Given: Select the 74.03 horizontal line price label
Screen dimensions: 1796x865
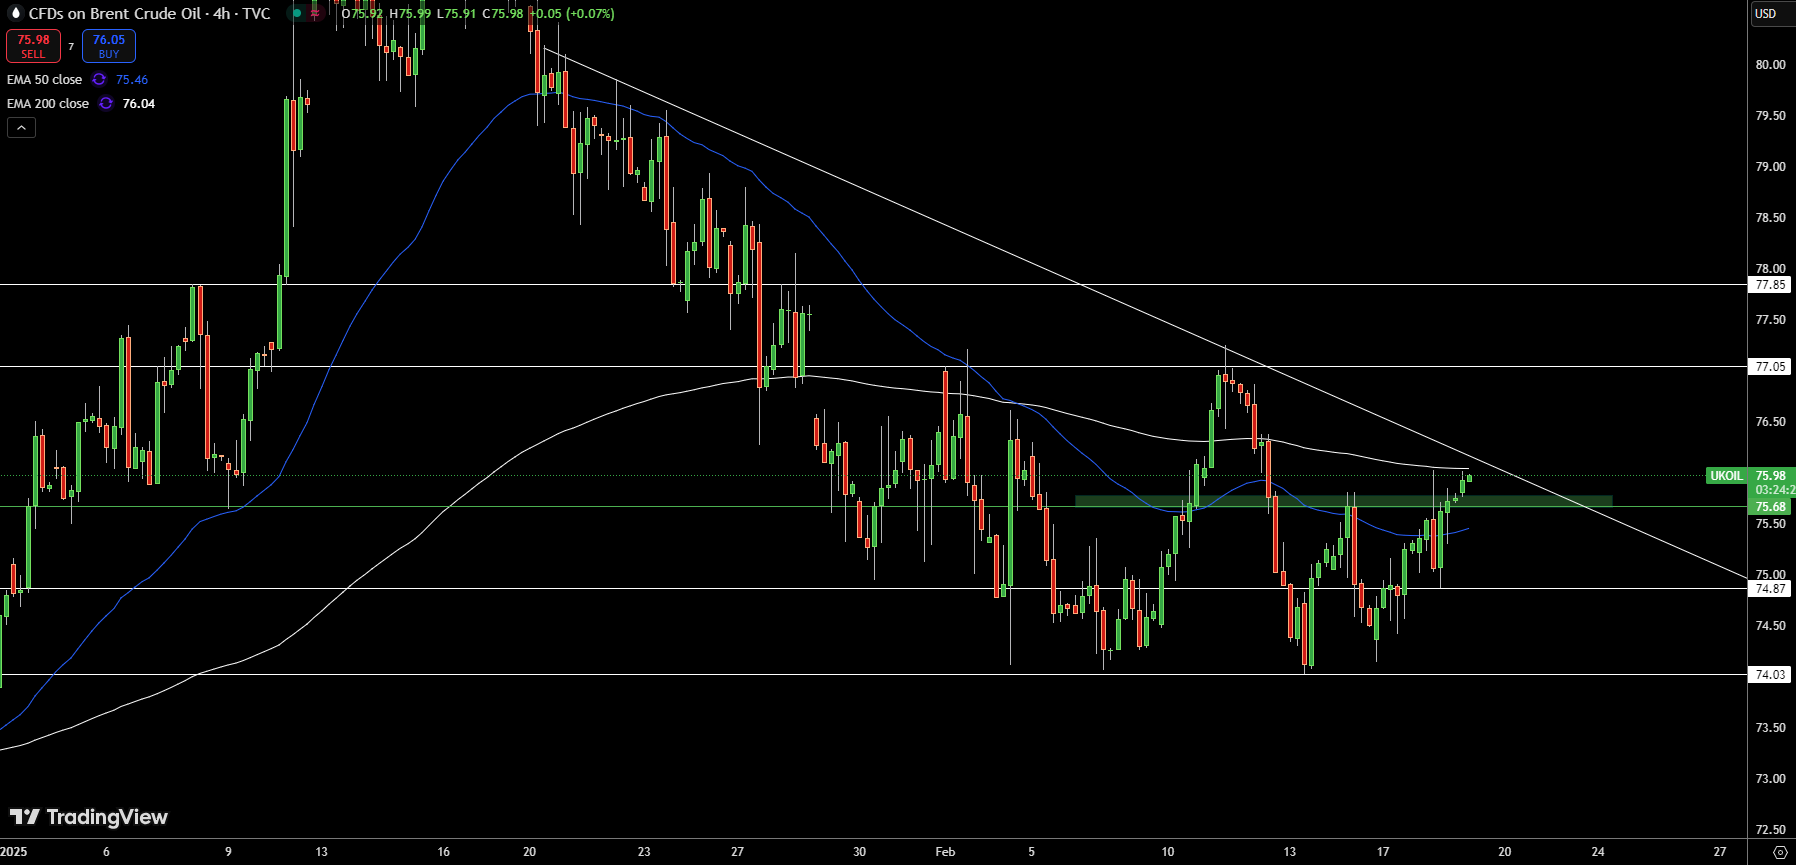Looking at the screenshot, I should click(1771, 675).
